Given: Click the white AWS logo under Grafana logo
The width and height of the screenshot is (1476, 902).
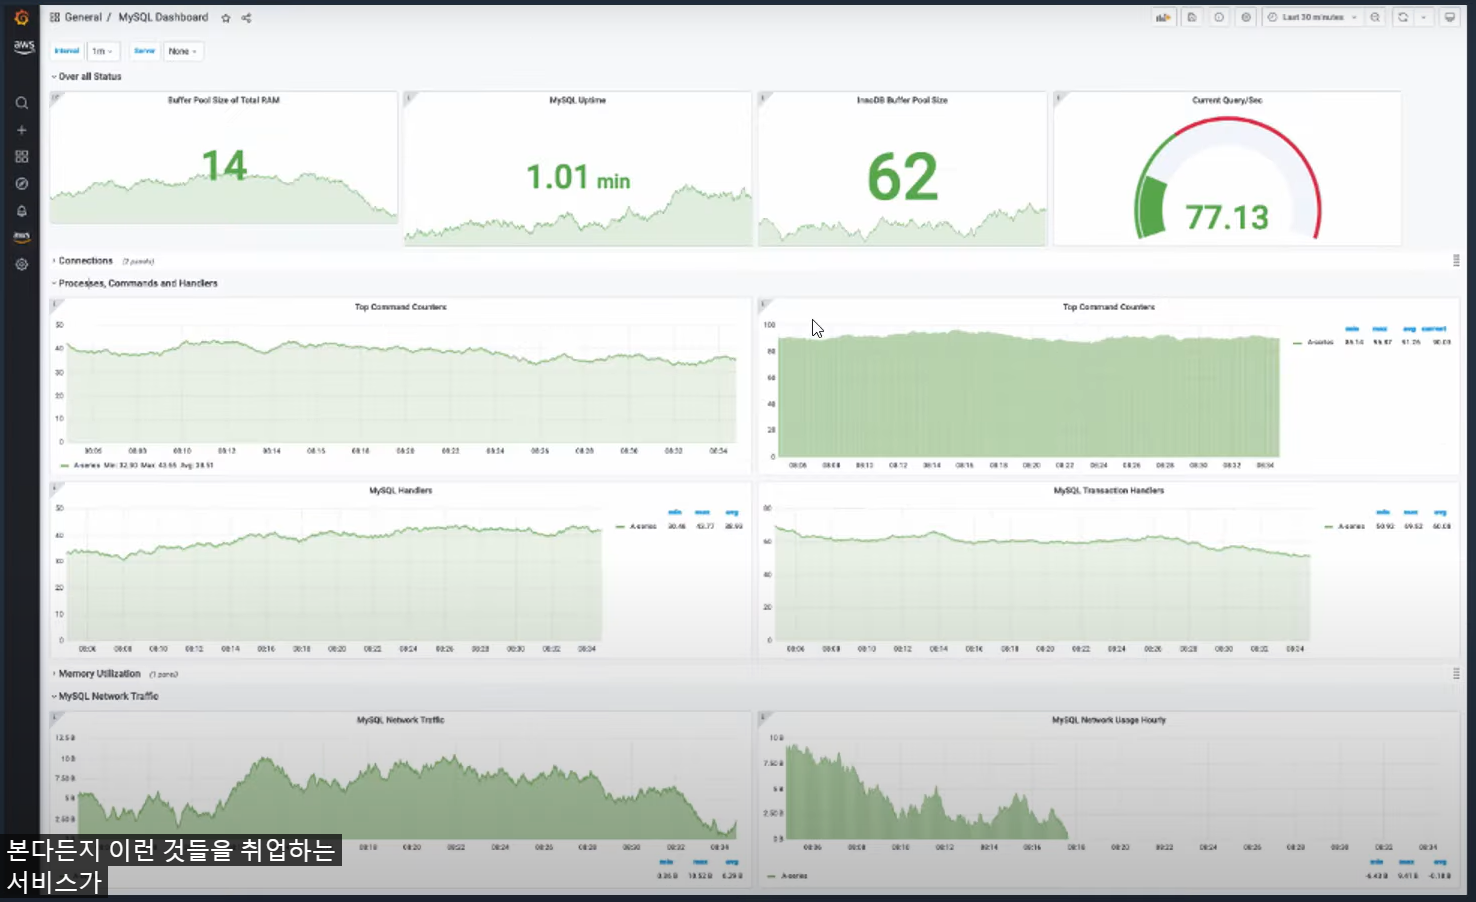Looking at the screenshot, I should tap(23, 47).
